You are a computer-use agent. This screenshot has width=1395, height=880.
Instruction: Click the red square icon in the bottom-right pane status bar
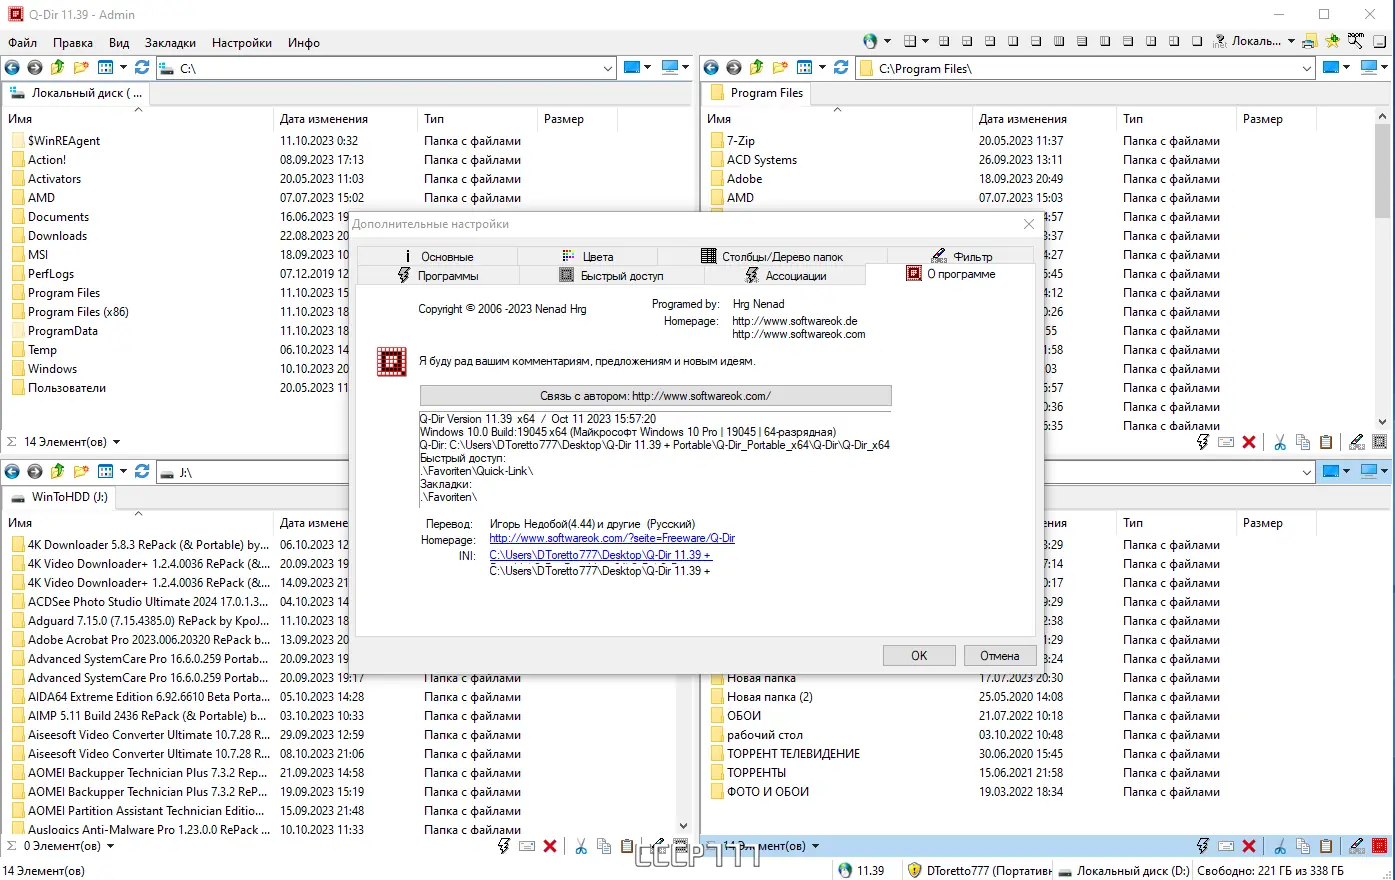(1380, 846)
